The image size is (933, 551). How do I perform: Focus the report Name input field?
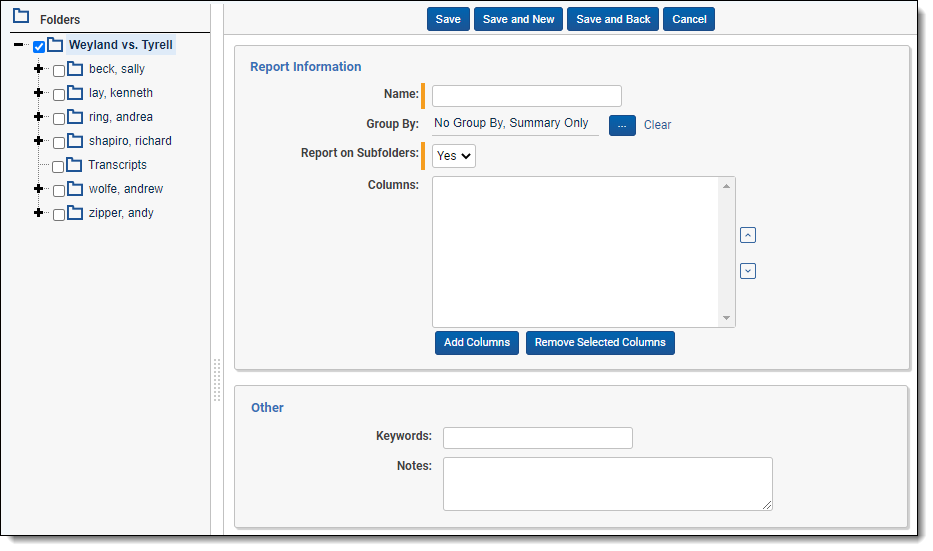[x=526, y=96]
